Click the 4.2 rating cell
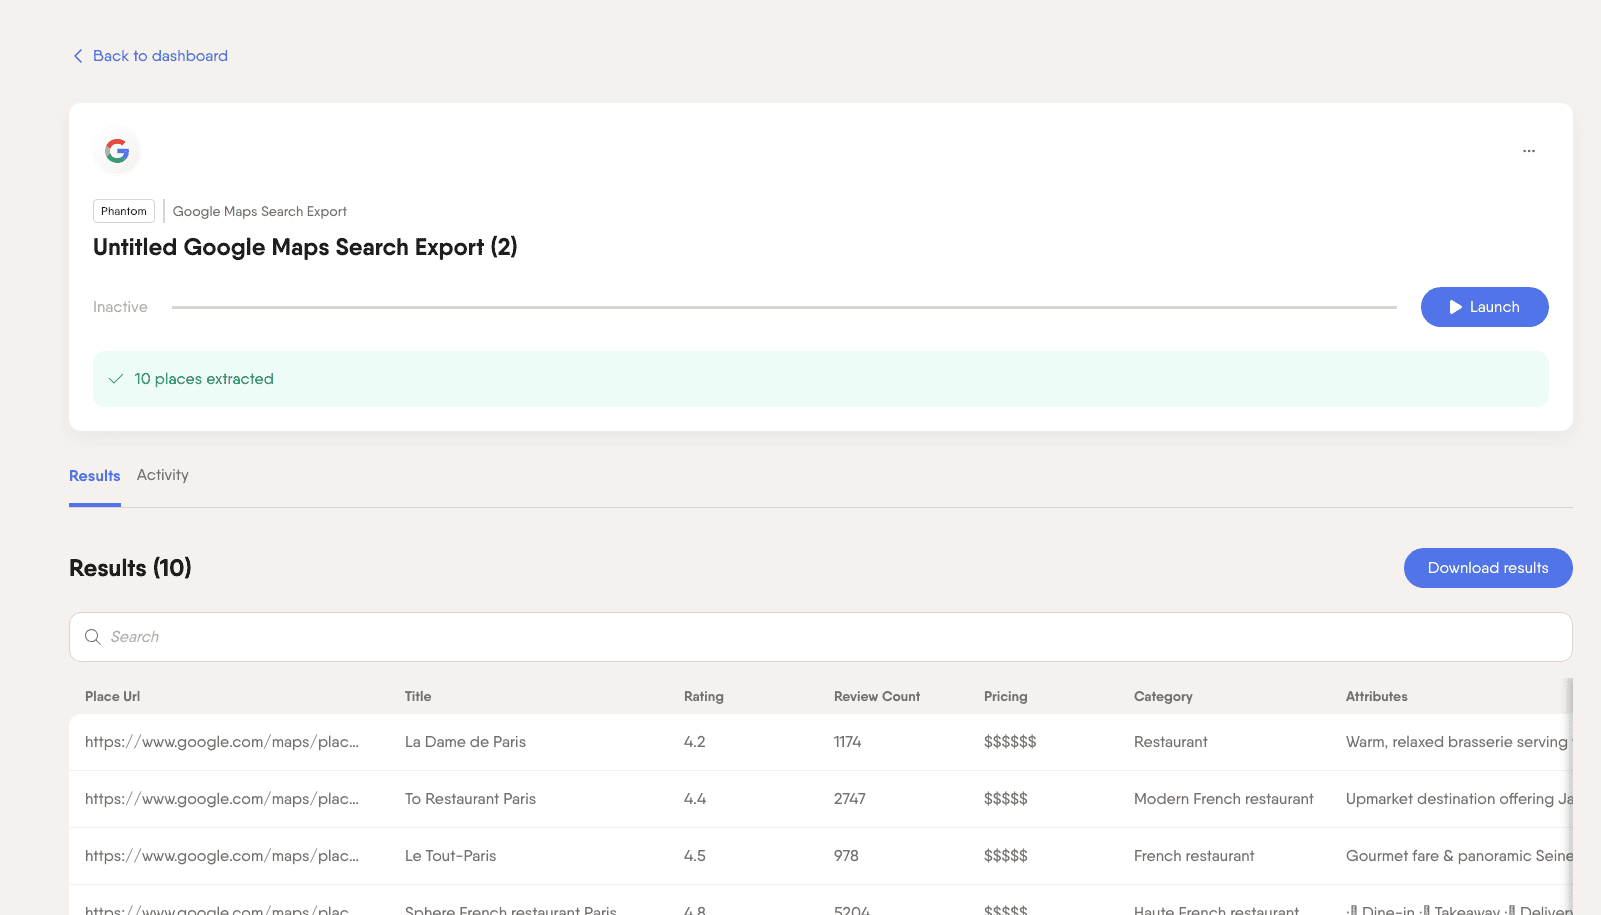Screen dimensions: 1601x915 [695, 742]
